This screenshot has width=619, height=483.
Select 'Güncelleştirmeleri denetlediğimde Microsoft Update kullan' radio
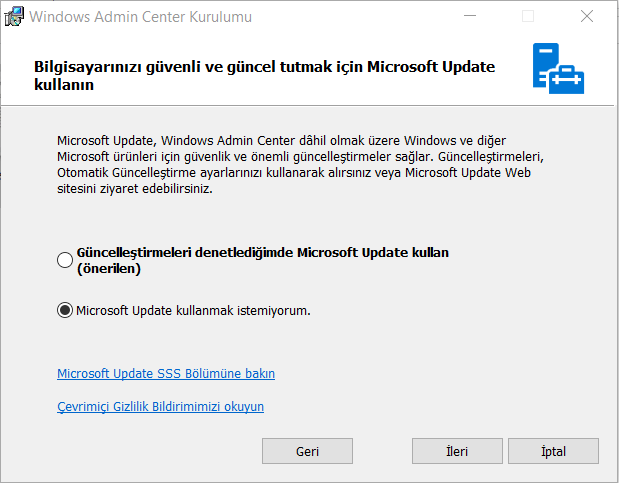(65, 260)
